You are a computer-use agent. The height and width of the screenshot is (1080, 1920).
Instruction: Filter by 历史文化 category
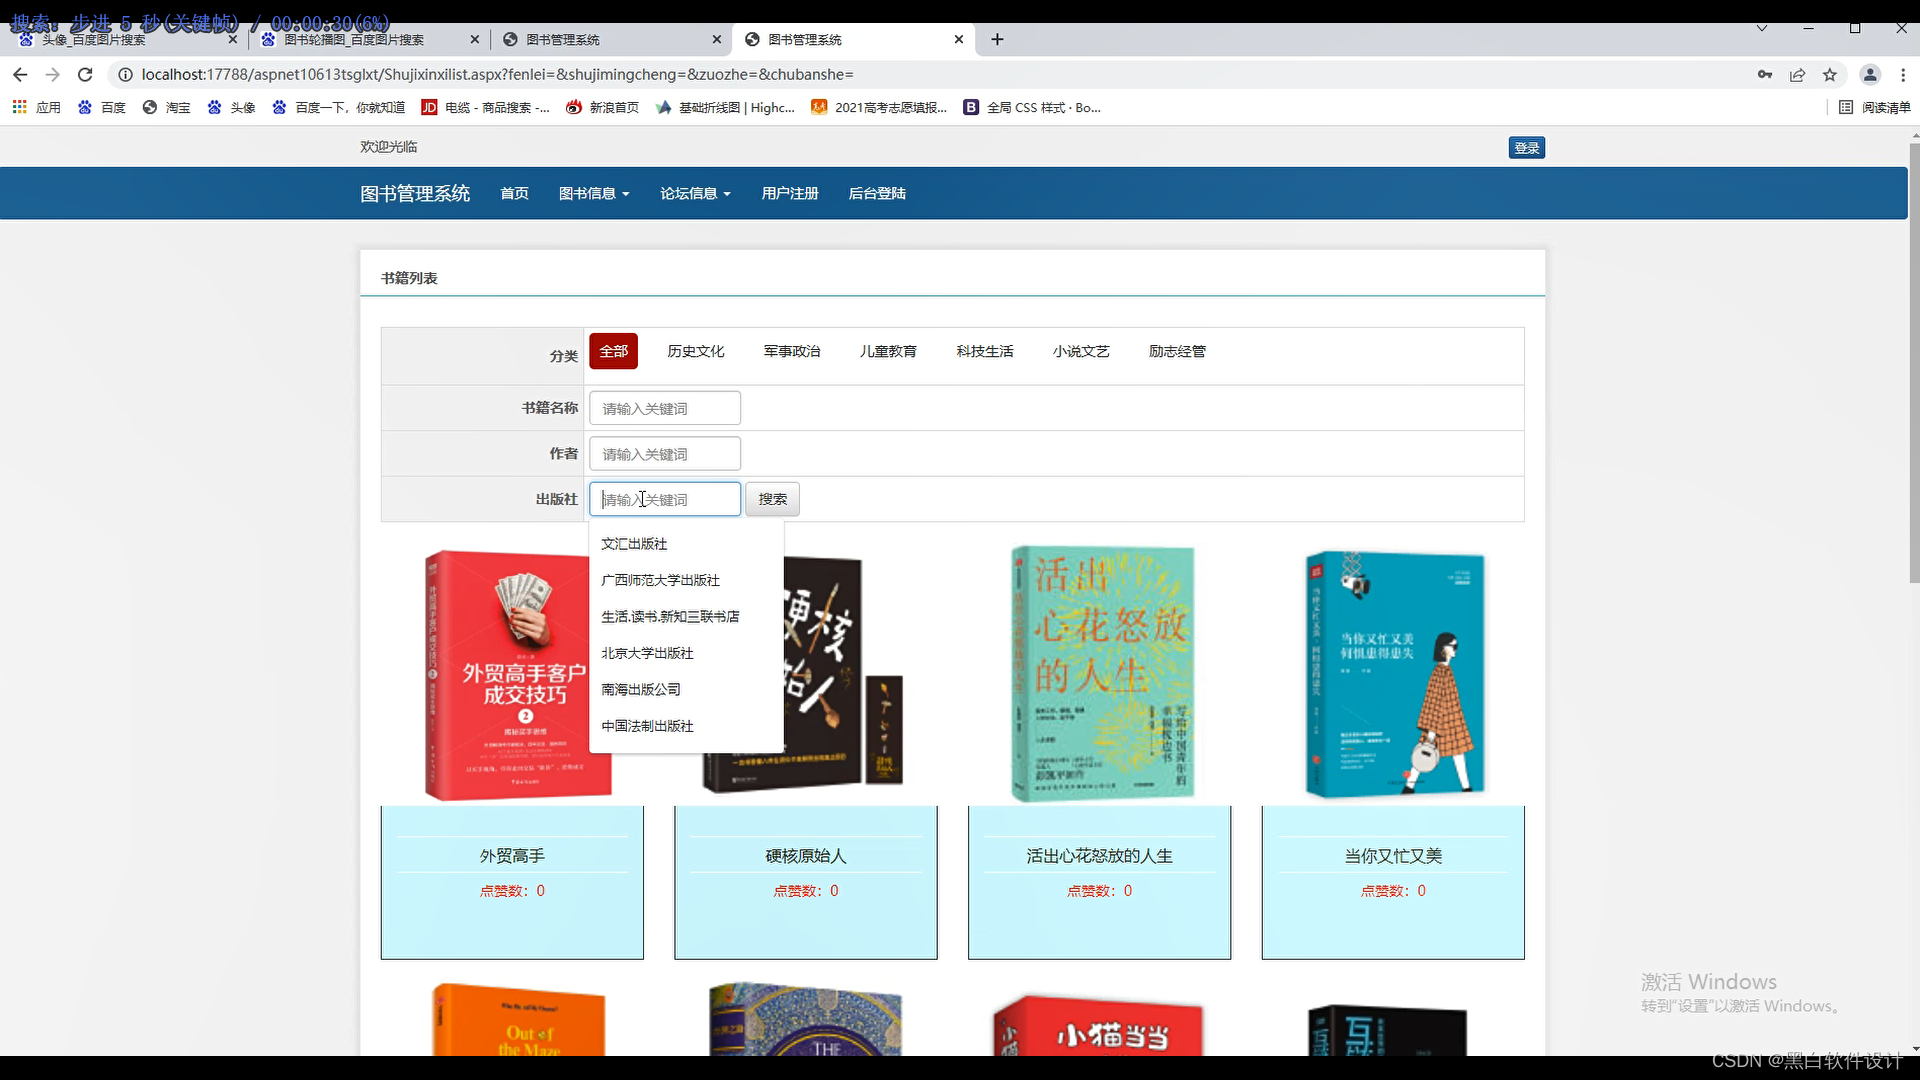[x=696, y=351]
